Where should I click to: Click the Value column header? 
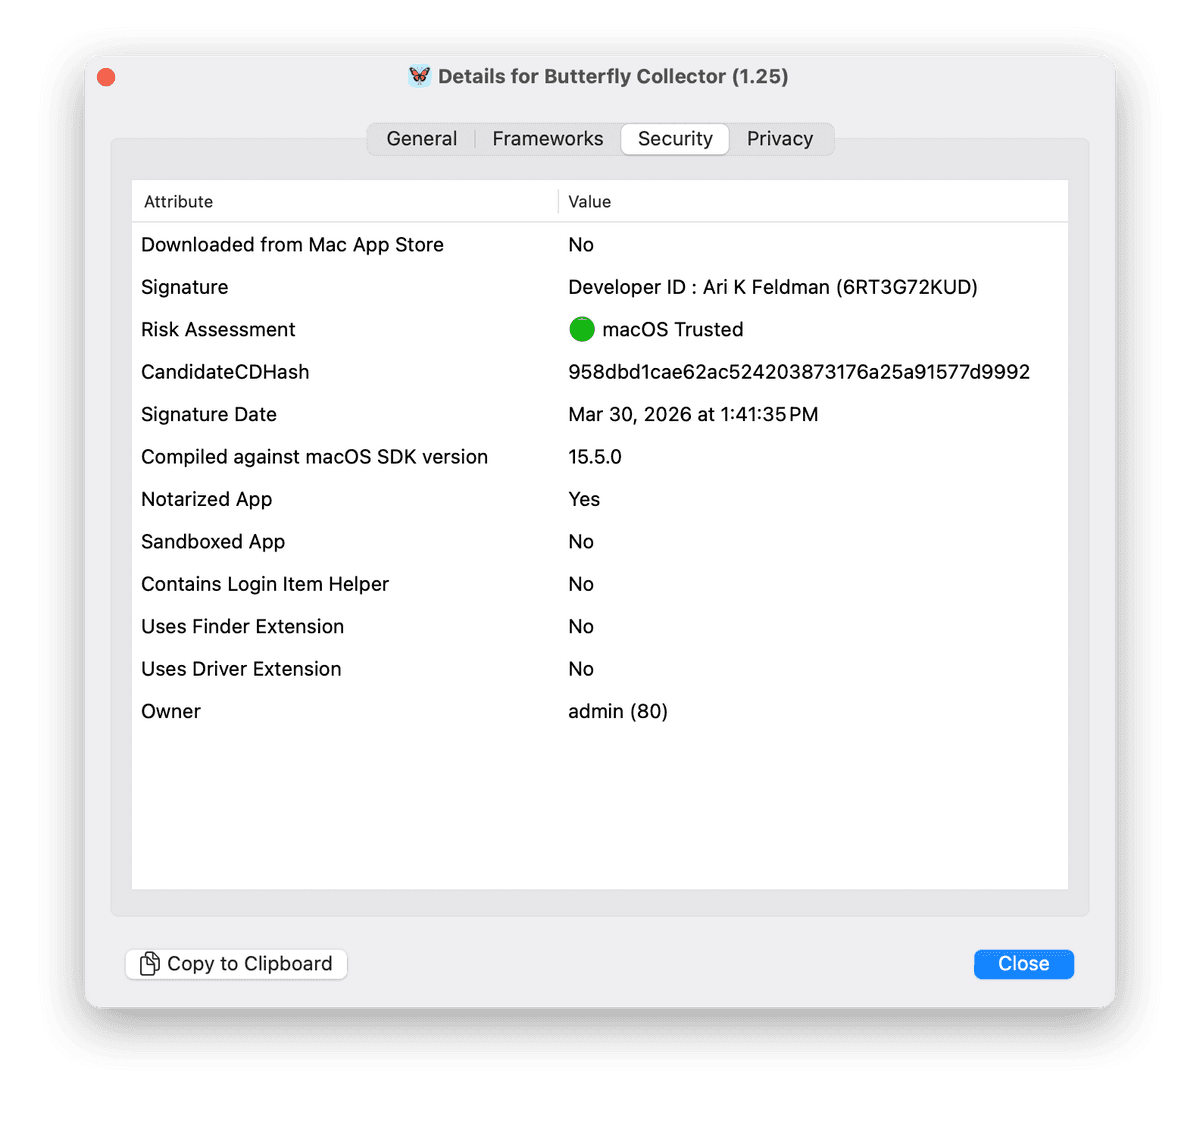pos(590,202)
